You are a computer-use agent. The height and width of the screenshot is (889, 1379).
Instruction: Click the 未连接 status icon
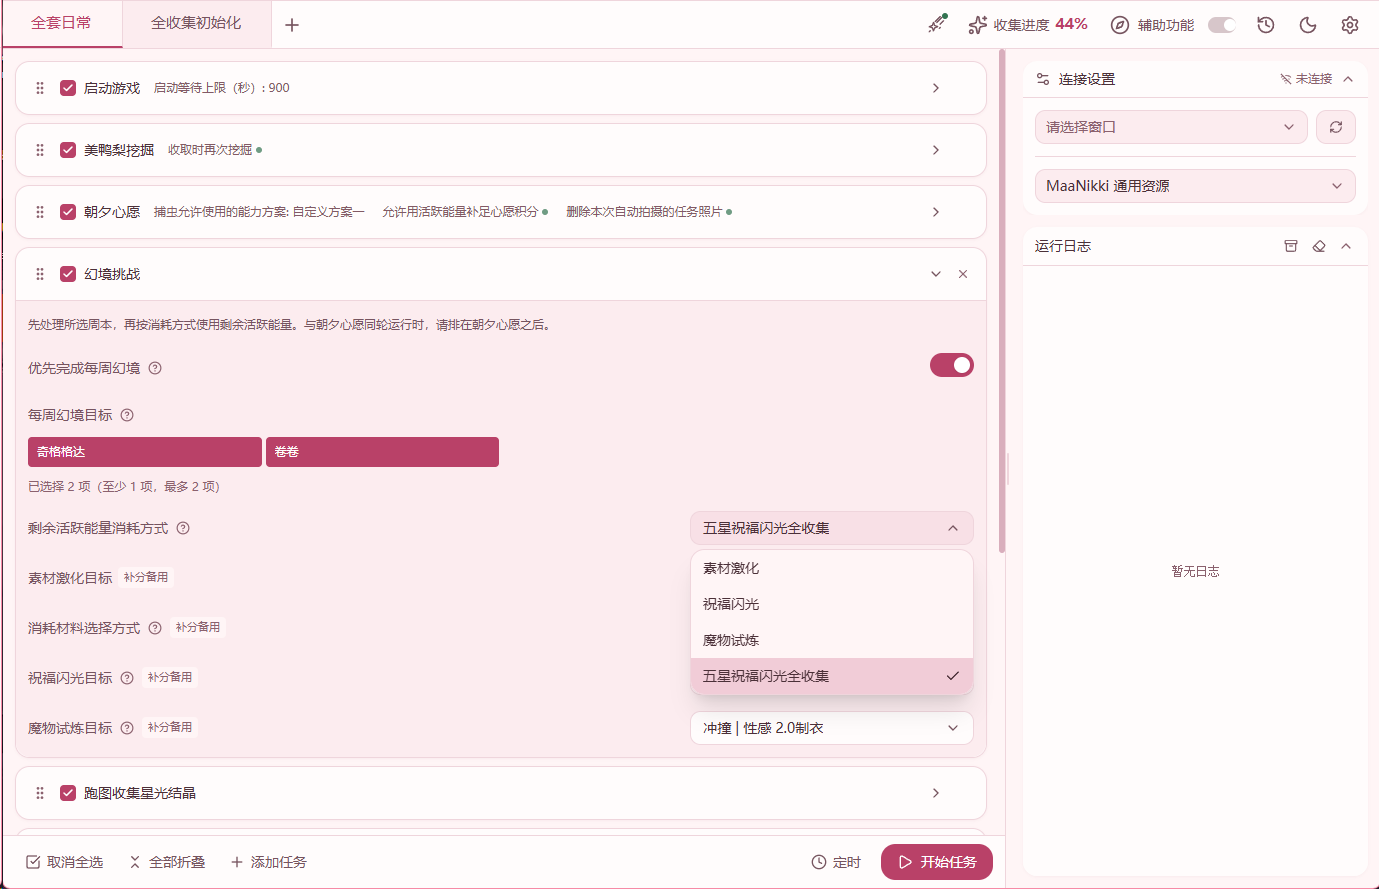[1286, 79]
